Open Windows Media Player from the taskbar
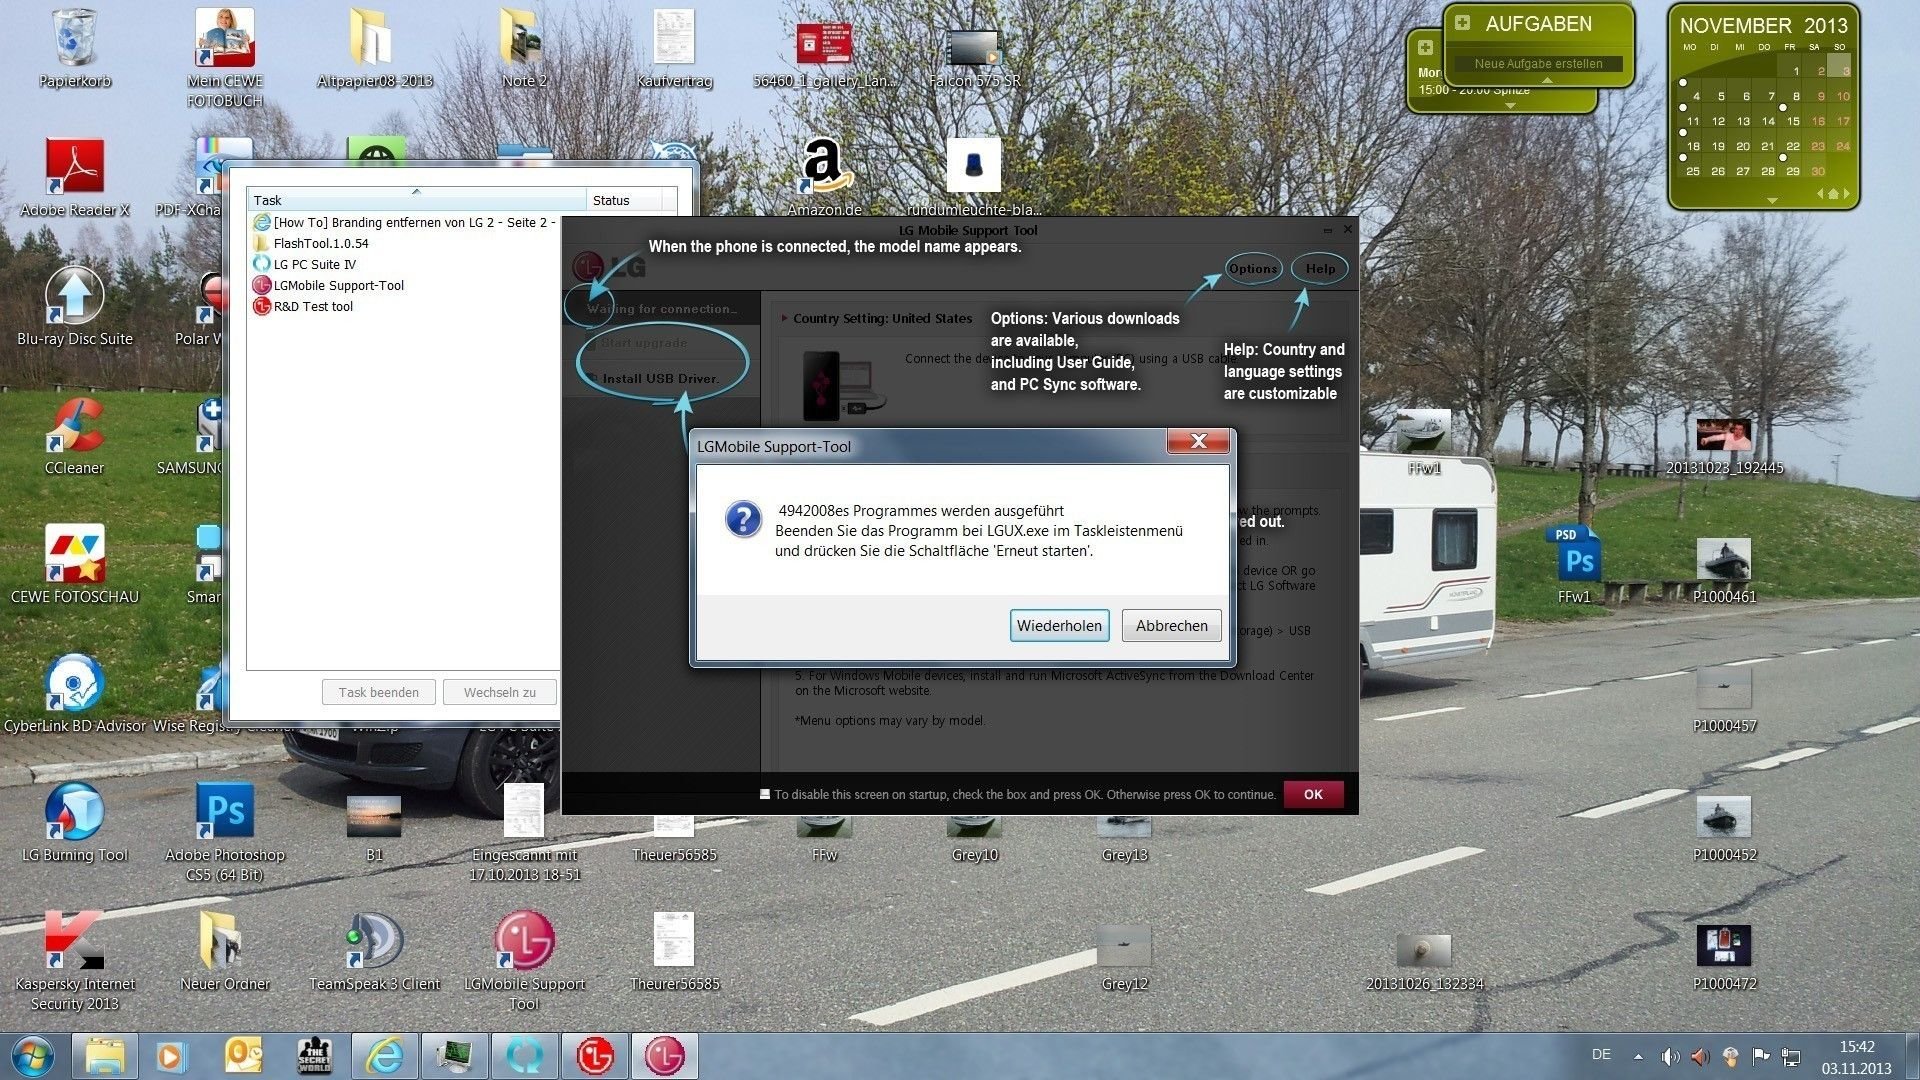 [x=172, y=1056]
